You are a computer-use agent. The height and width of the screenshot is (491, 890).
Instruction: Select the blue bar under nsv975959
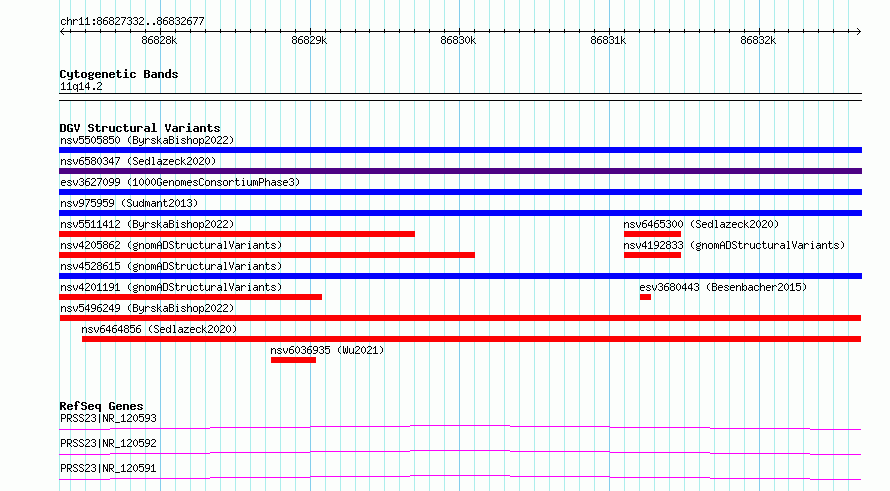(460, 213)
